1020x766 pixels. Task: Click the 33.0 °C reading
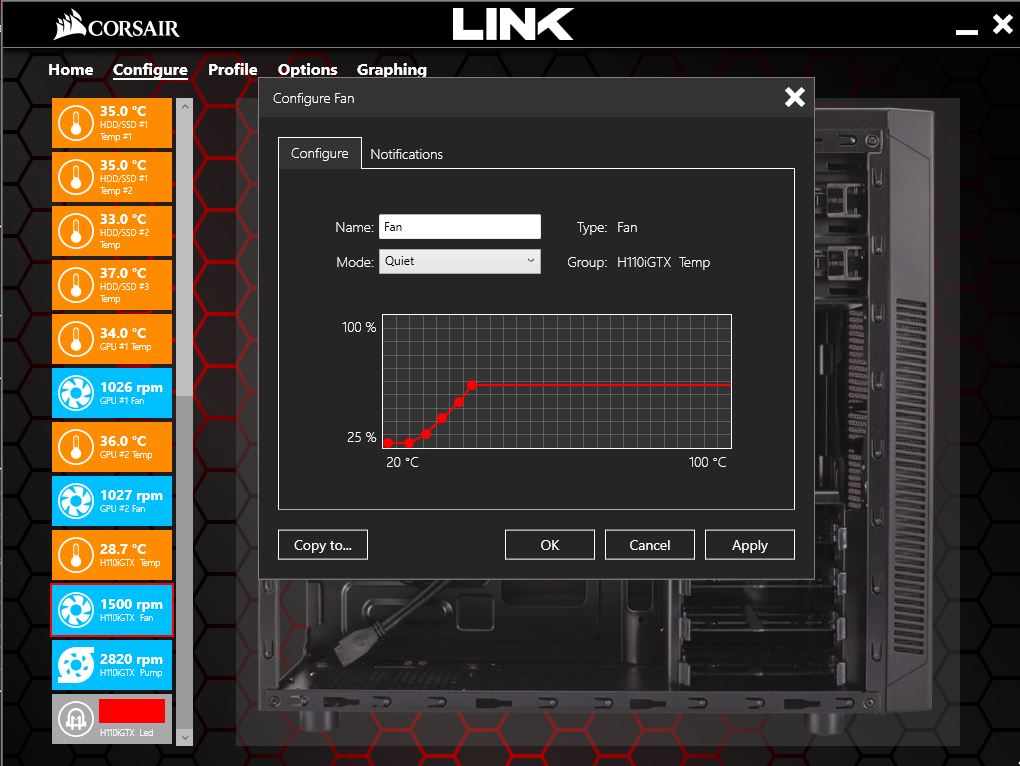(123, 219)
